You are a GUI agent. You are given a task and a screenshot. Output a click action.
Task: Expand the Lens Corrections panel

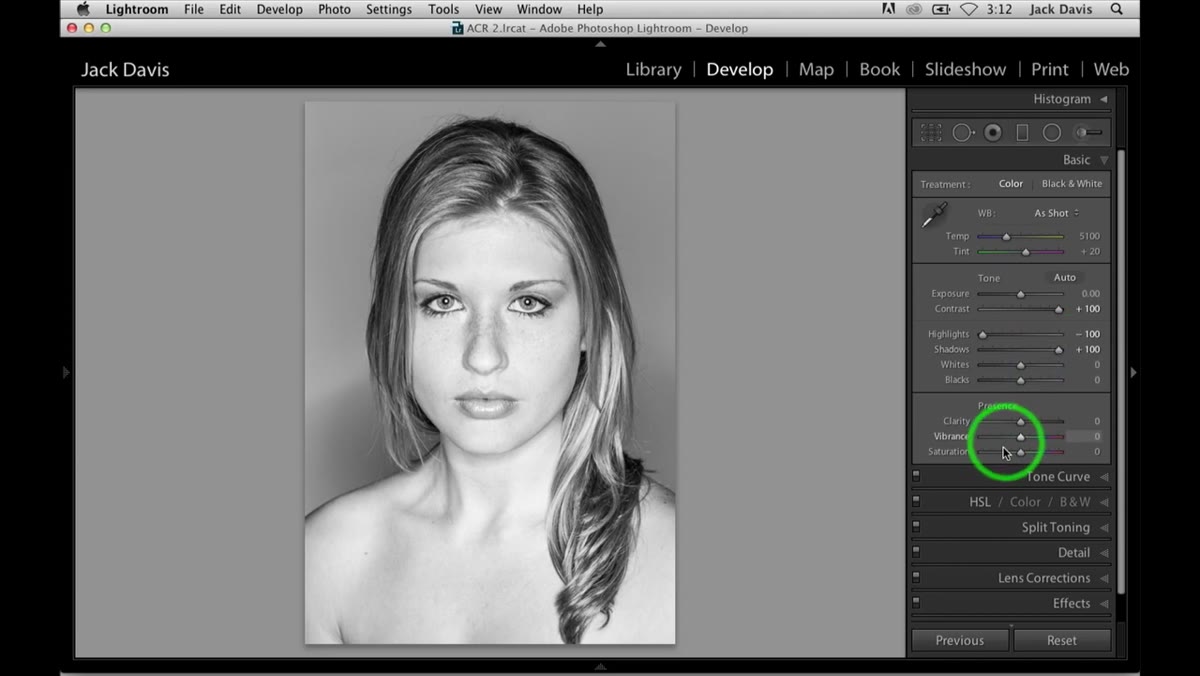point(1104,578)
